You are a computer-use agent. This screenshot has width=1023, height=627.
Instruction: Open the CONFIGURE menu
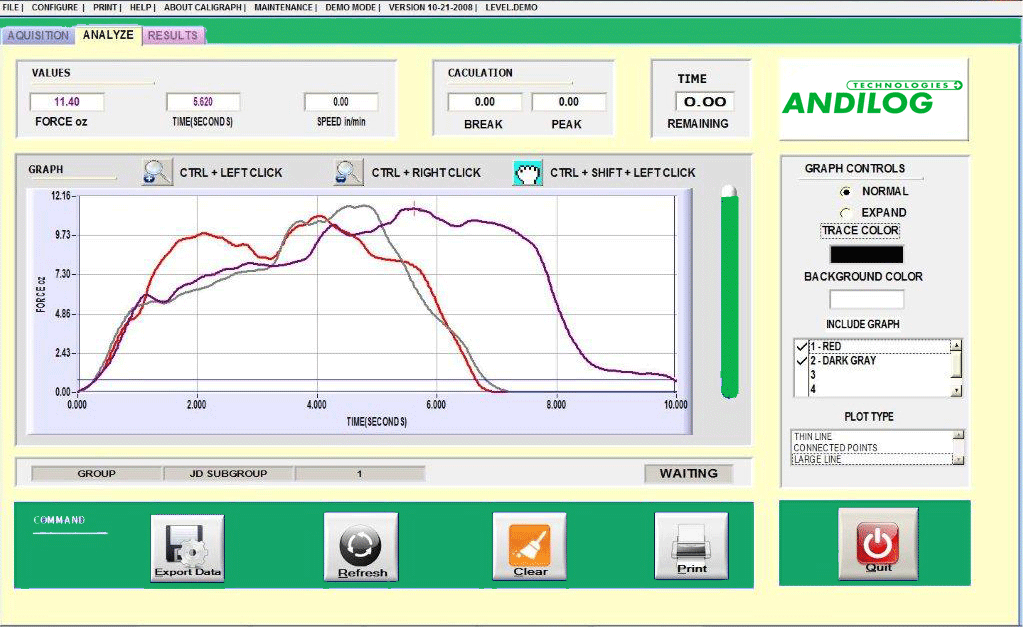click(x=55, y=7)
